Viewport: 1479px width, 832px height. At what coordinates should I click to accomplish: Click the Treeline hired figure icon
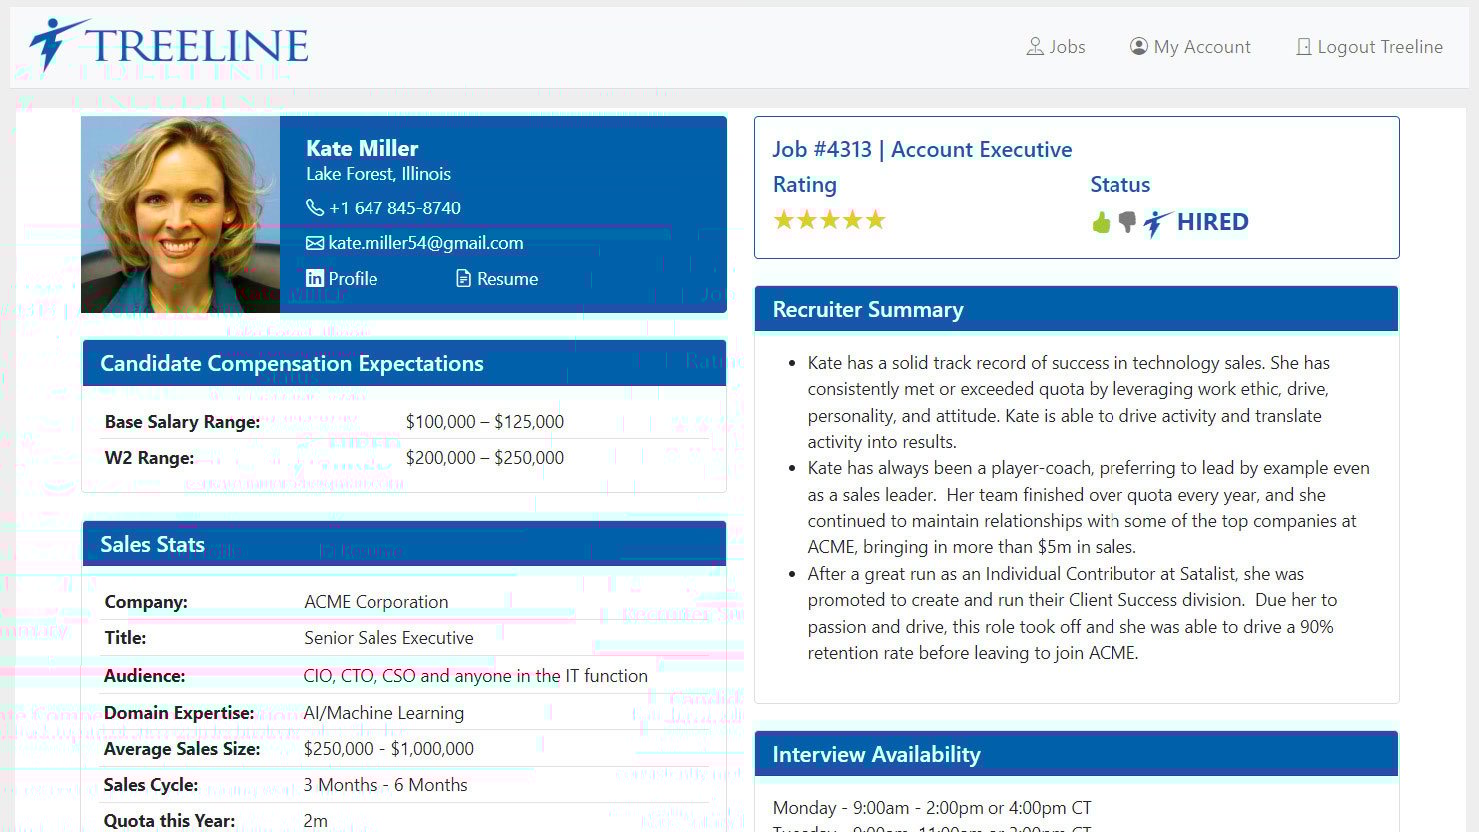pyautogui.click(x=1157, y=222)
